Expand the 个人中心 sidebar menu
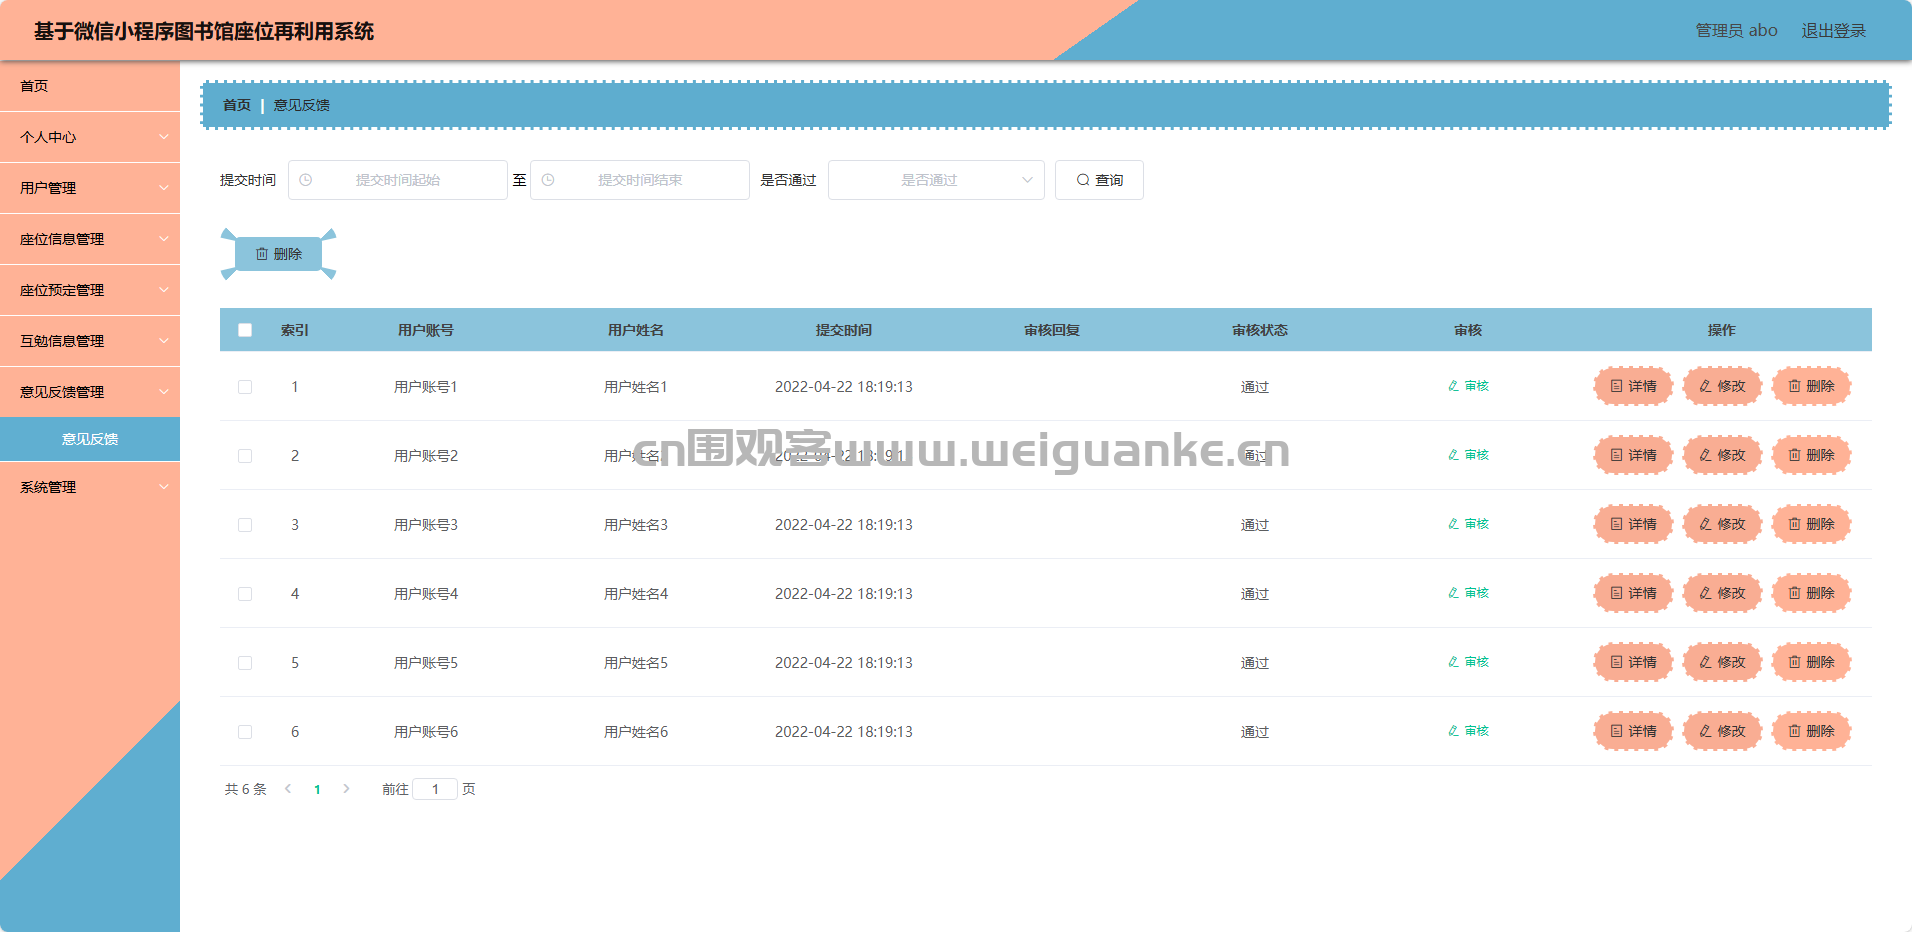1912x932 pixels. pos(90,137)
